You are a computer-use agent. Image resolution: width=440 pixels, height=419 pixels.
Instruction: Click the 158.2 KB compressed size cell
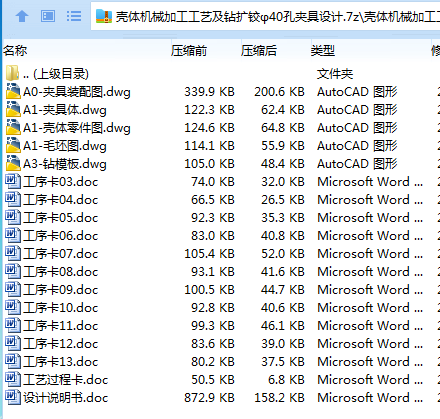click(279, 398)
